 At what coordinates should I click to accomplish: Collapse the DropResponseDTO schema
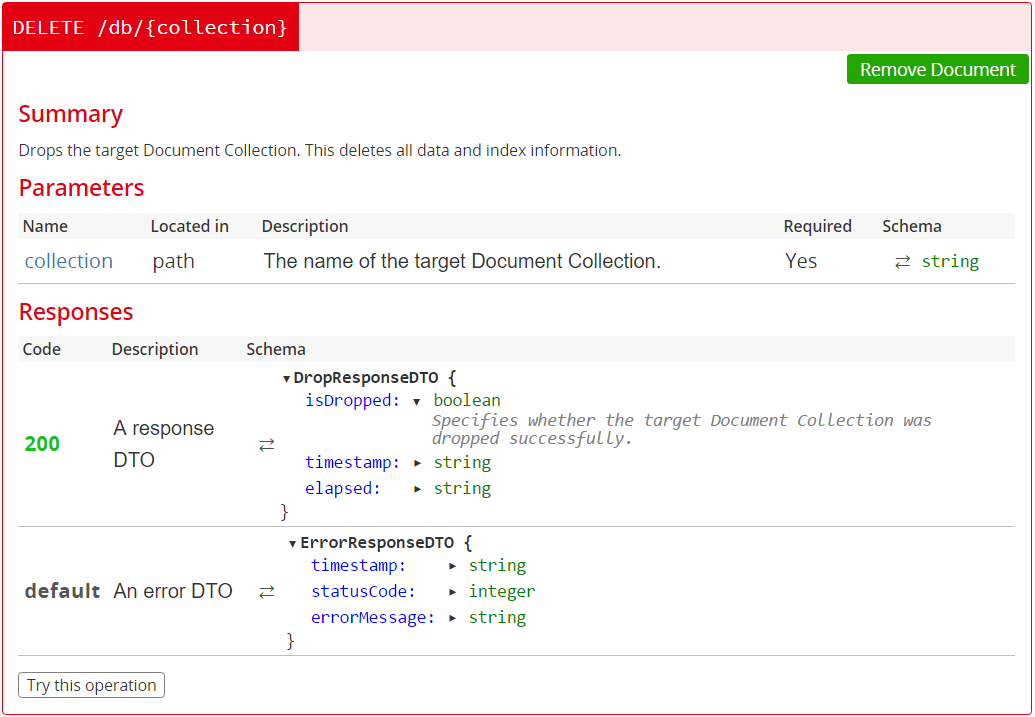286,379
